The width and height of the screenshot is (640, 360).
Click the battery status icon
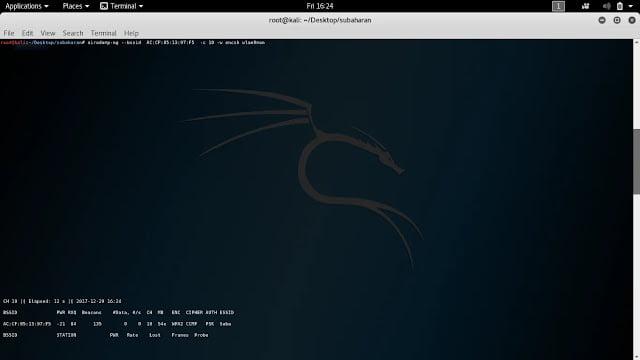point(620,6)
